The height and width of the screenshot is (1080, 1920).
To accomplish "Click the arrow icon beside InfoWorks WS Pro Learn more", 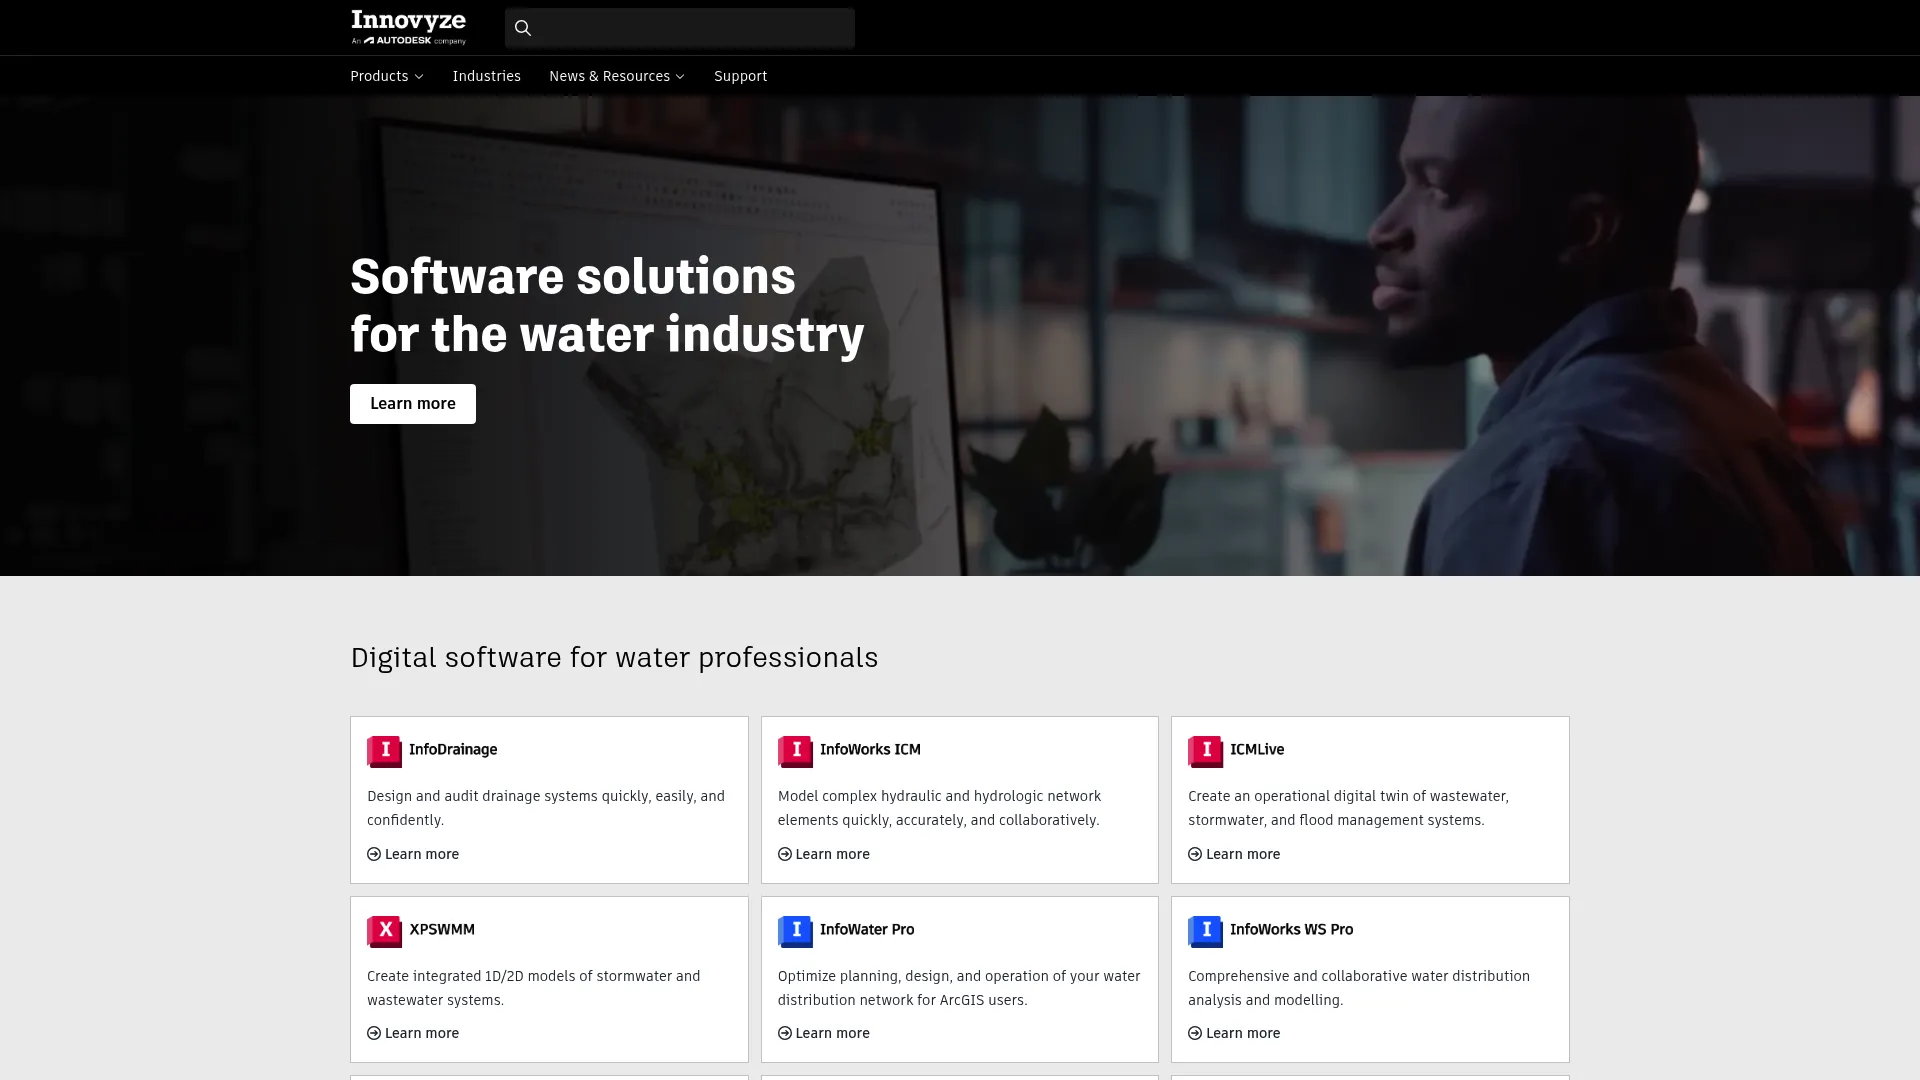I will click(1195, 1033).
